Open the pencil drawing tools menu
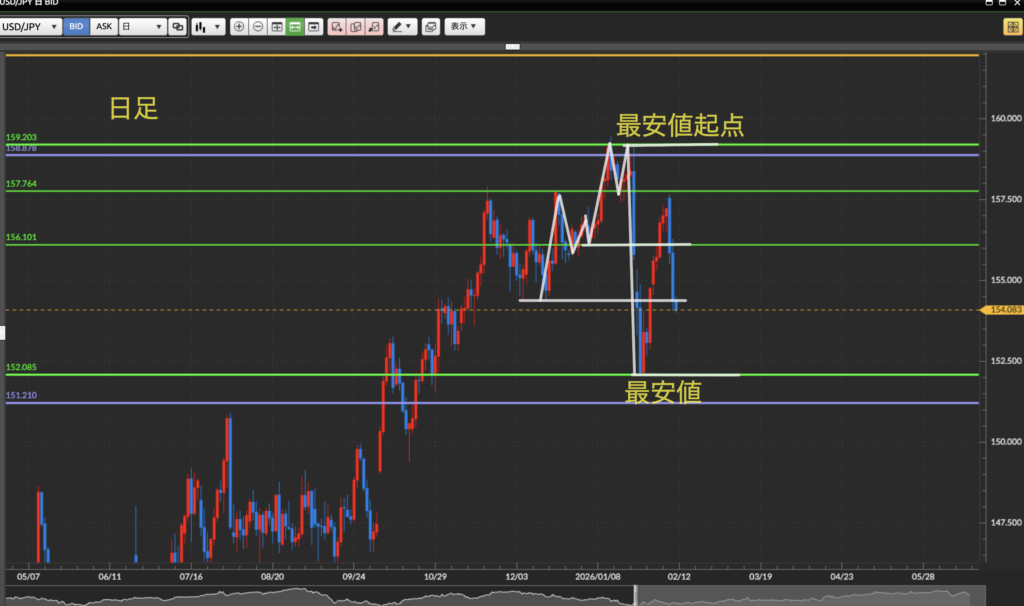 pyautogui.click(x=402, y=27)
